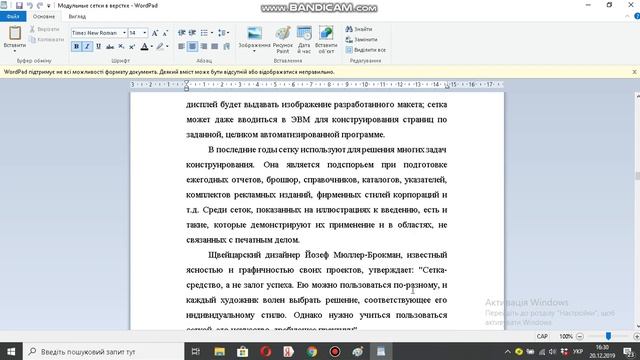
Task: Open the quick access toolbar customization arrow
Action: pos(49,6)
